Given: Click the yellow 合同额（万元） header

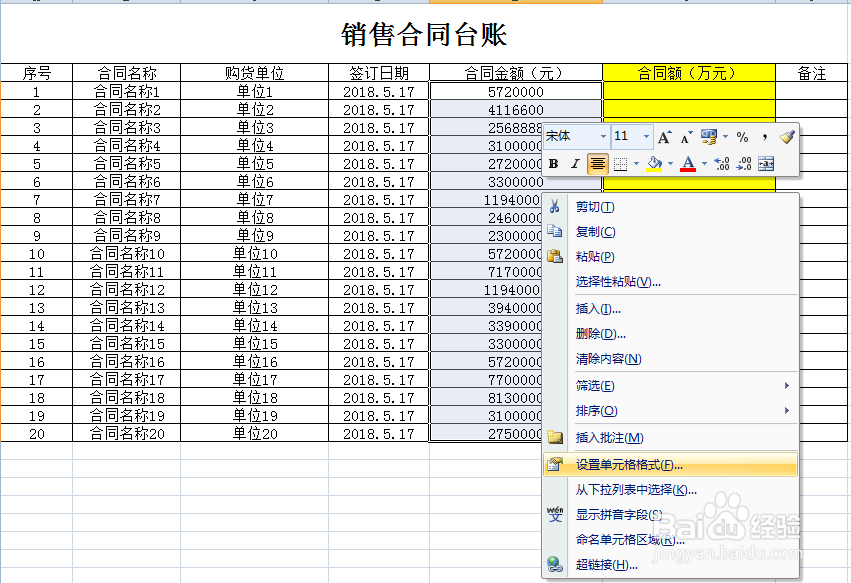Looking at the screenshot, I should pyautogui.click(x=689, y=73).
